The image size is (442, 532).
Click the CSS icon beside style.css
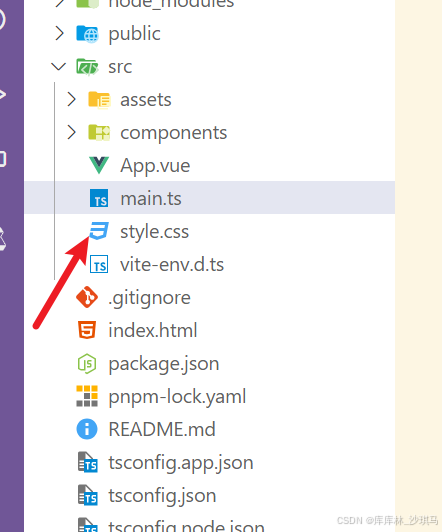pos(99,231)
